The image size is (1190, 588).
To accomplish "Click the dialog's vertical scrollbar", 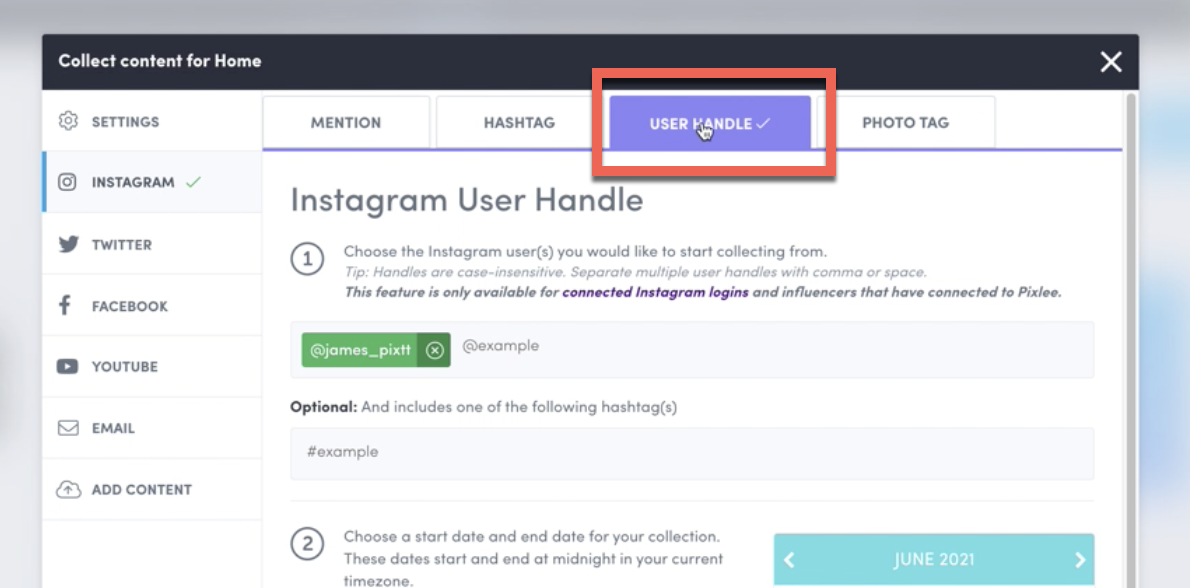I will pos(1131,300).
